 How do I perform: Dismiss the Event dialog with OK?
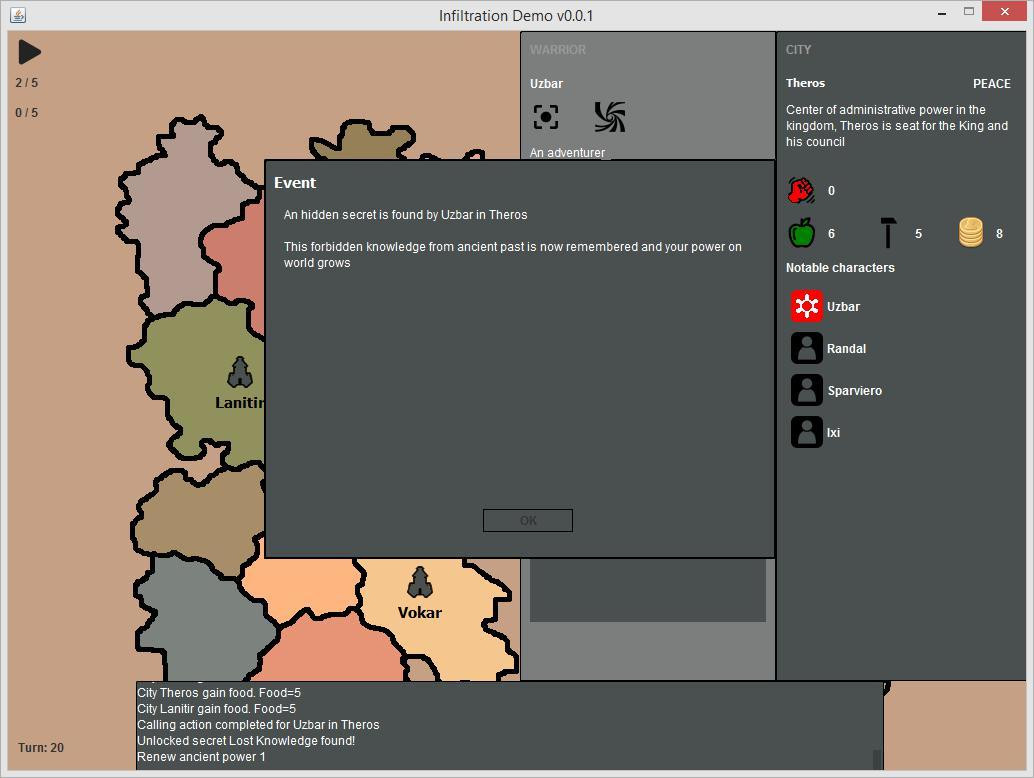click(x=528, y=520)
